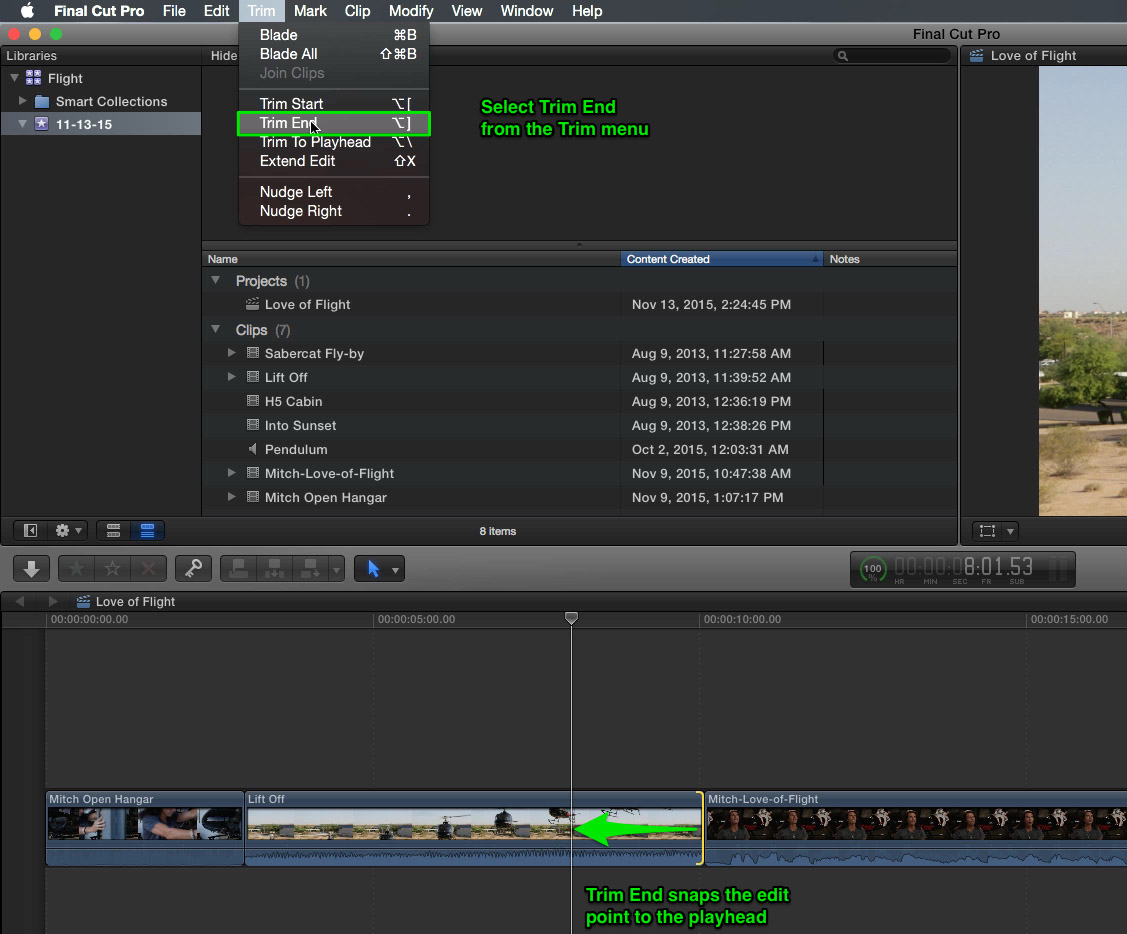Collapse the Clips group
1127x934 pixels.
point(216,329)
